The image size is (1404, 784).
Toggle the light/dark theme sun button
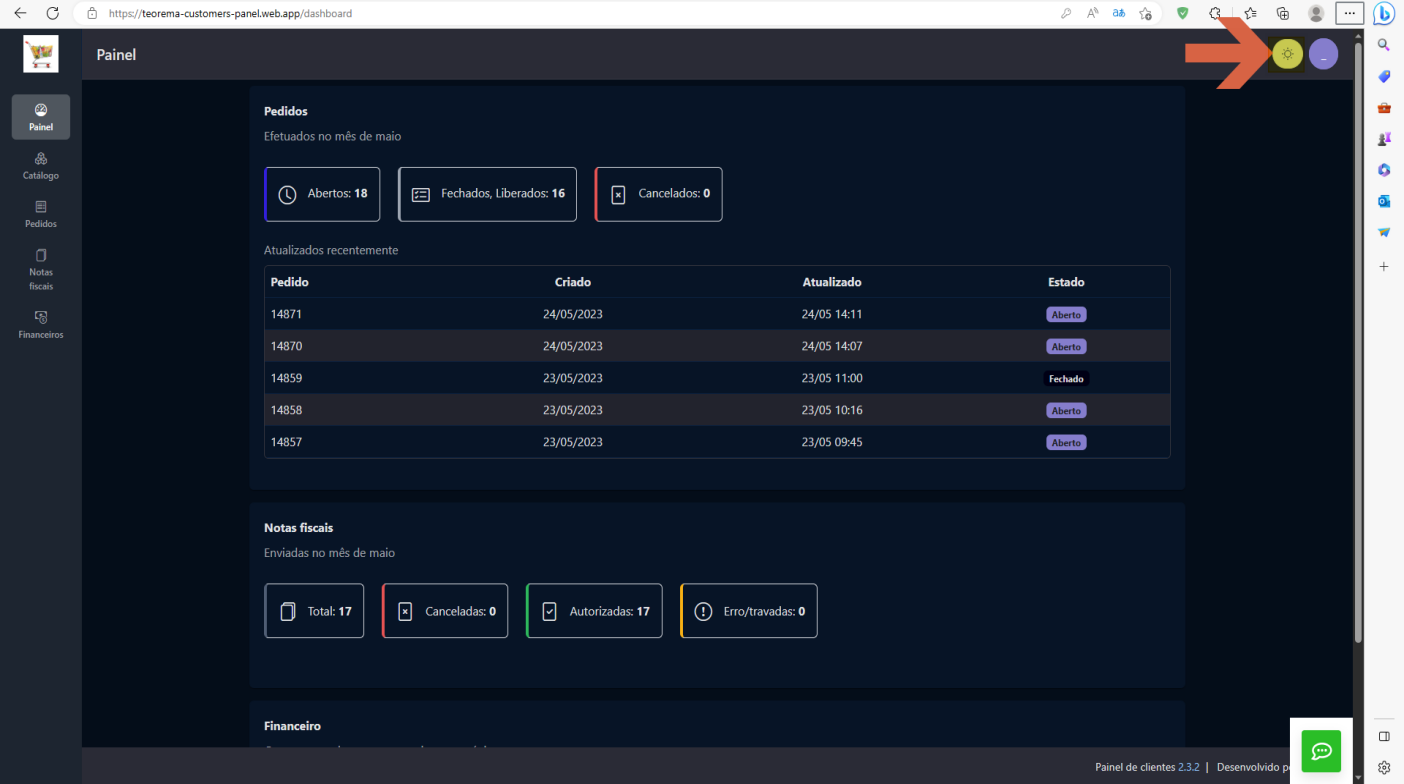tap(1288, 54)
